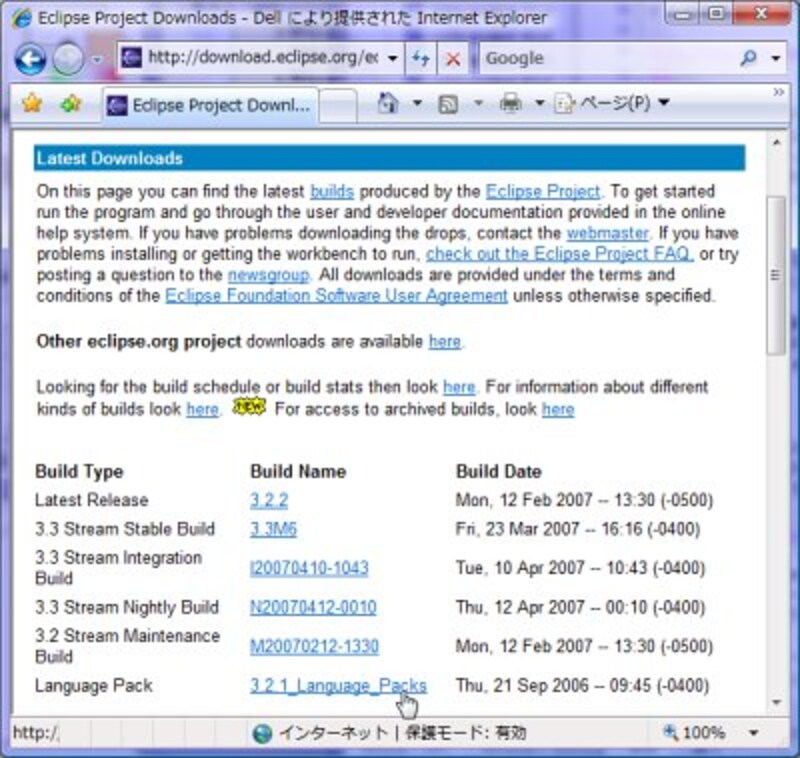Screen dimensions: 800x758
Task: Open the 3.2.2 latest release link
Action: pyautogui.click(x=269, y=500)
